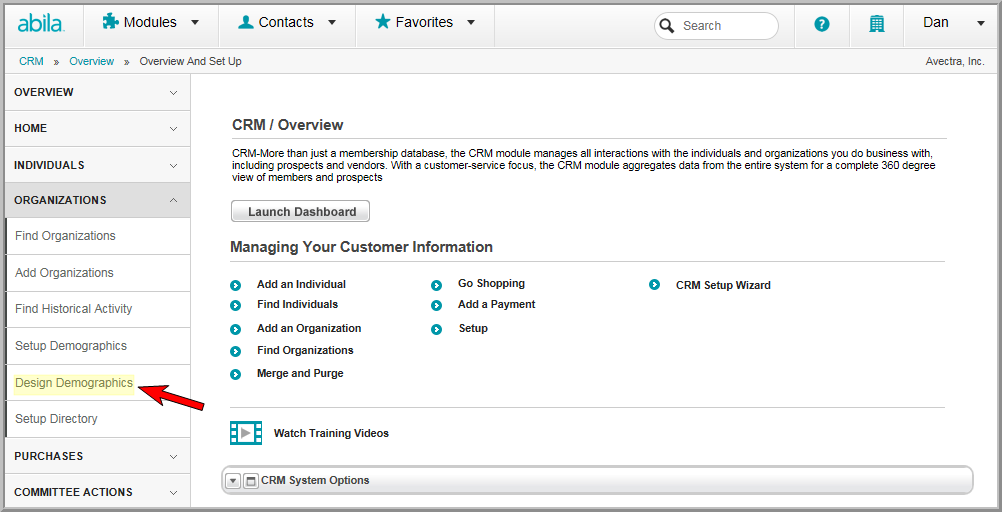
Task: Click the arrow bullet beside Merge and Purge
Action: pos(236,375)
